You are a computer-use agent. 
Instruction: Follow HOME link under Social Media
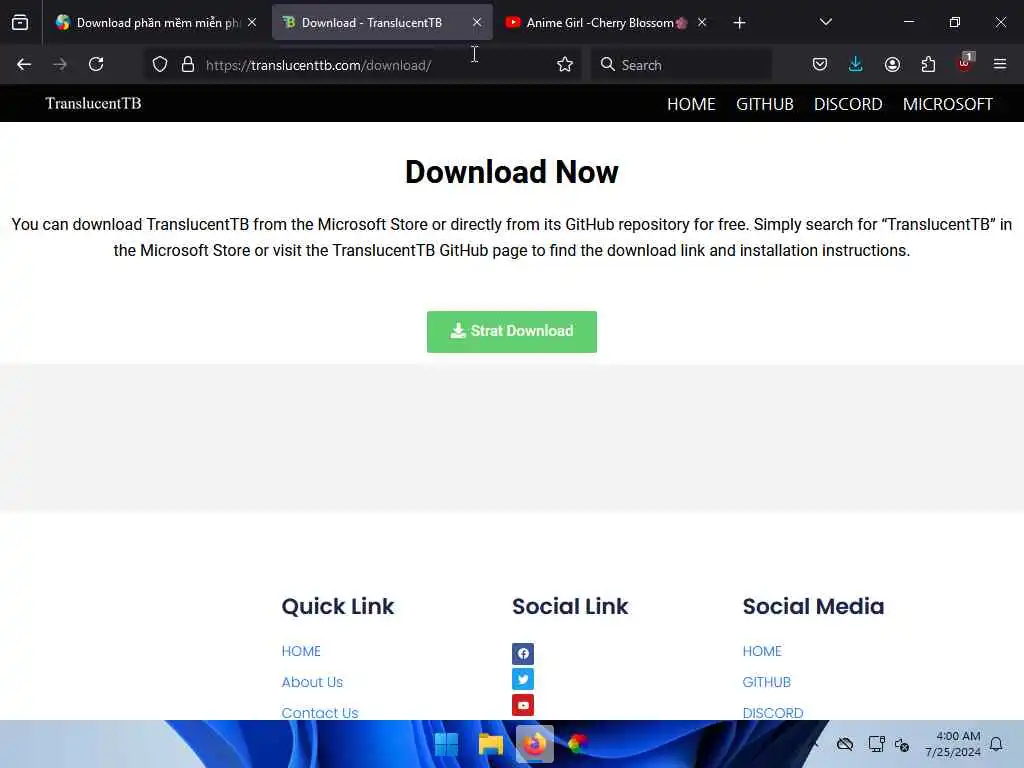[x=762, y=651]
